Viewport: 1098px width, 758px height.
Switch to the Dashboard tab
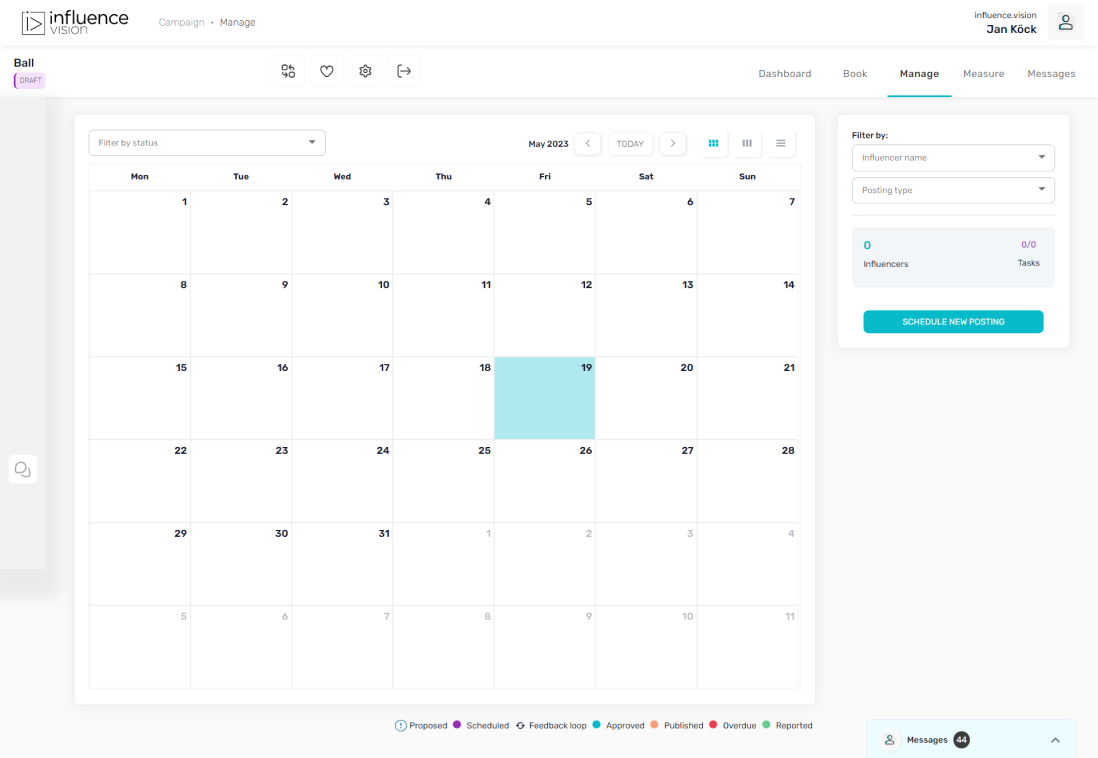tap(784, 74)
